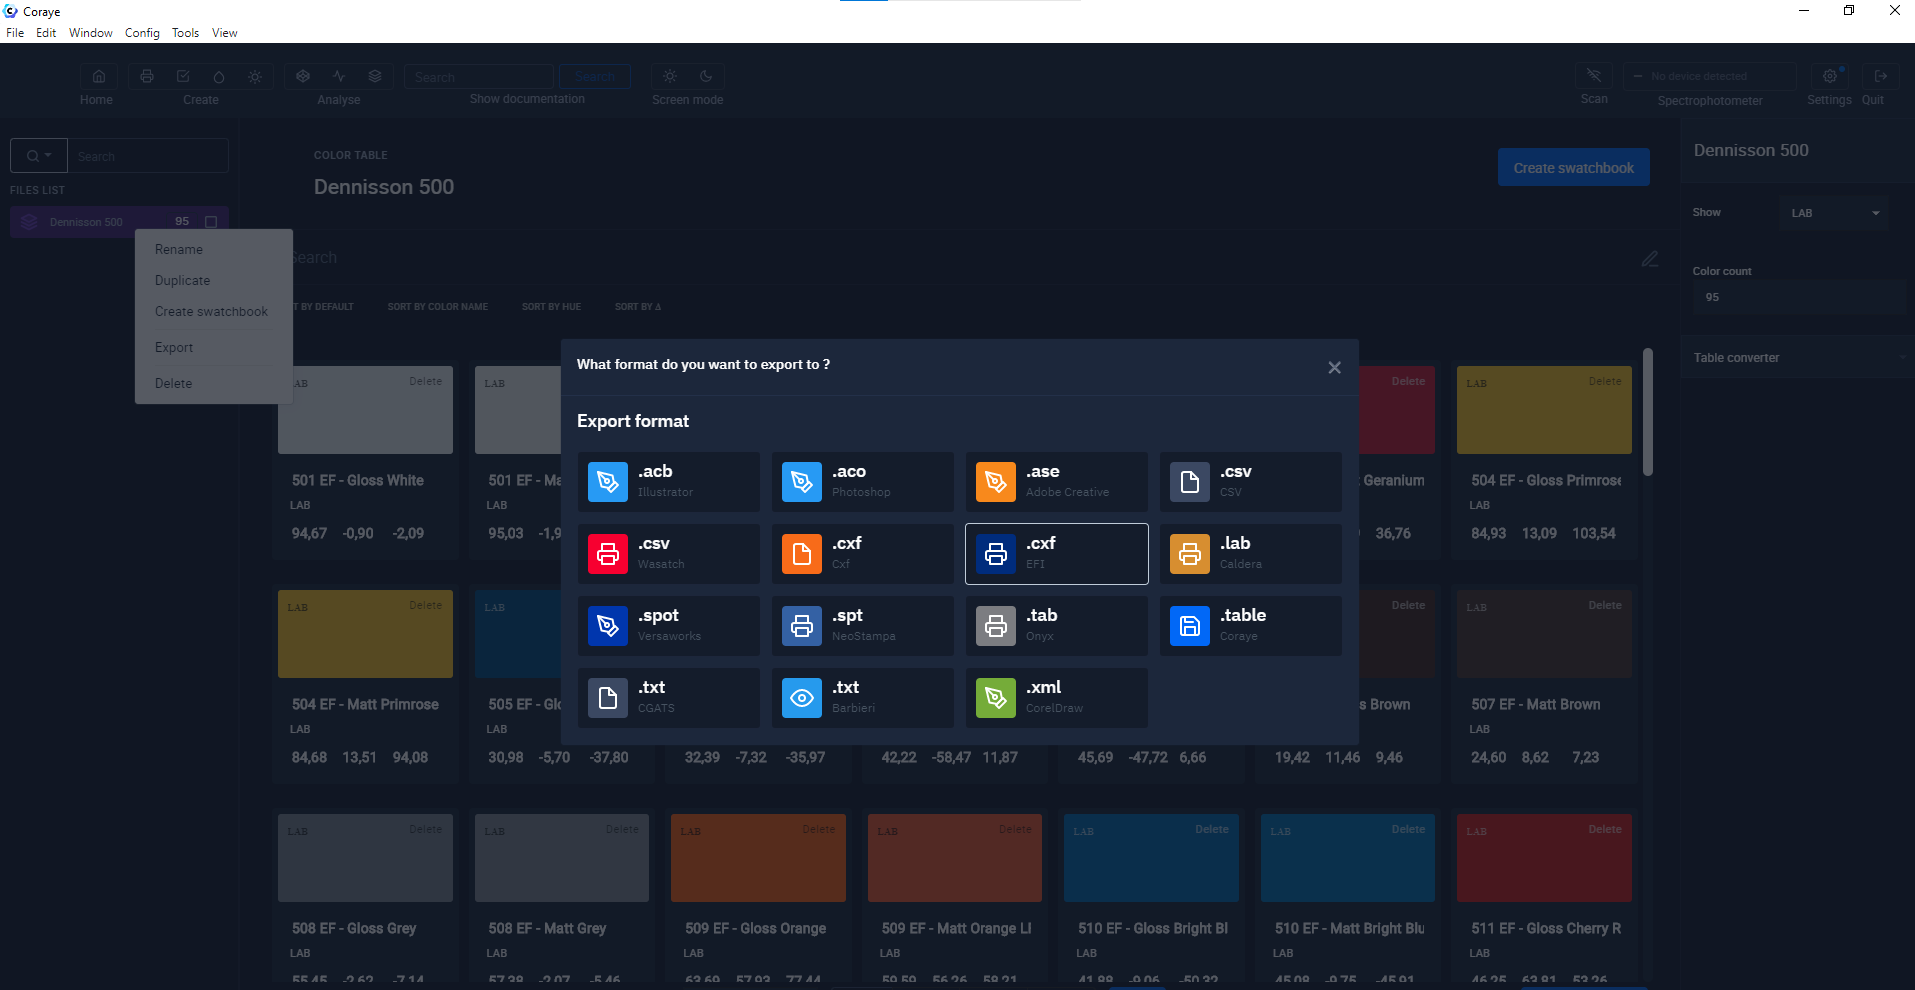Select the Dennisson 500 file in files list
1915x990 pixels.
119,222
